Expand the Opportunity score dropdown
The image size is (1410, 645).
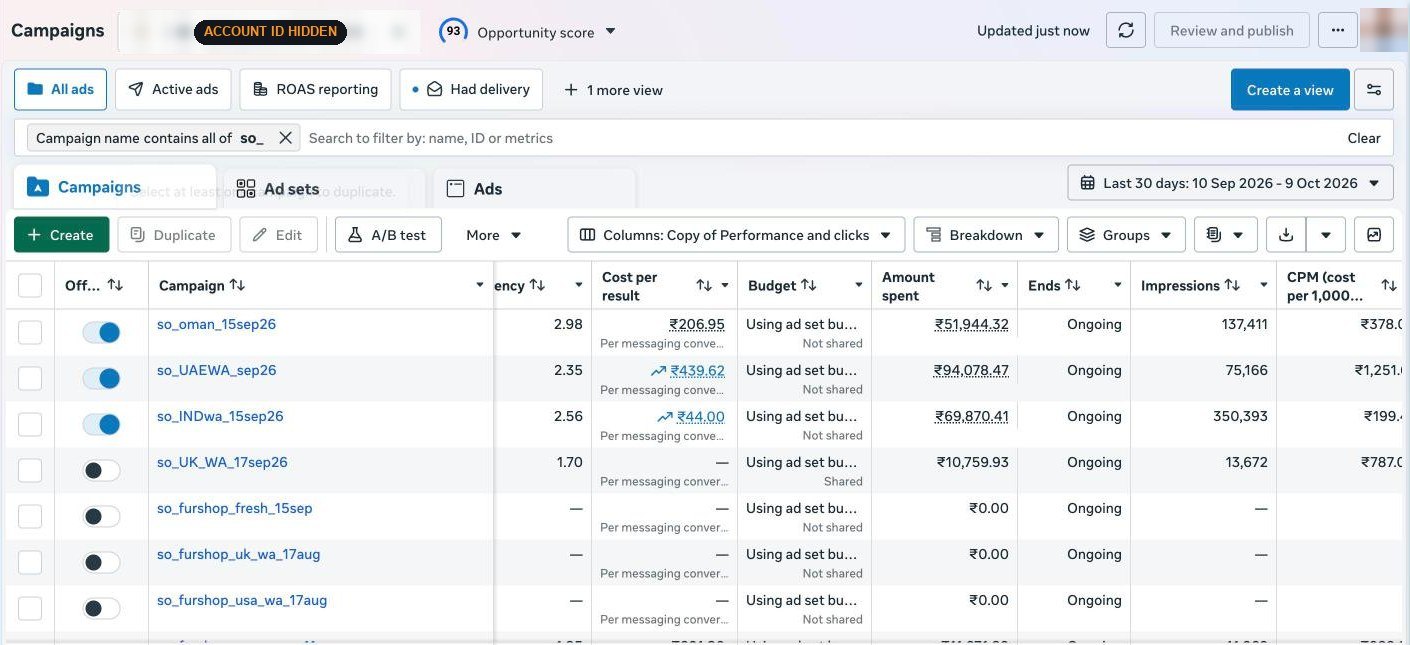(611, 32)
